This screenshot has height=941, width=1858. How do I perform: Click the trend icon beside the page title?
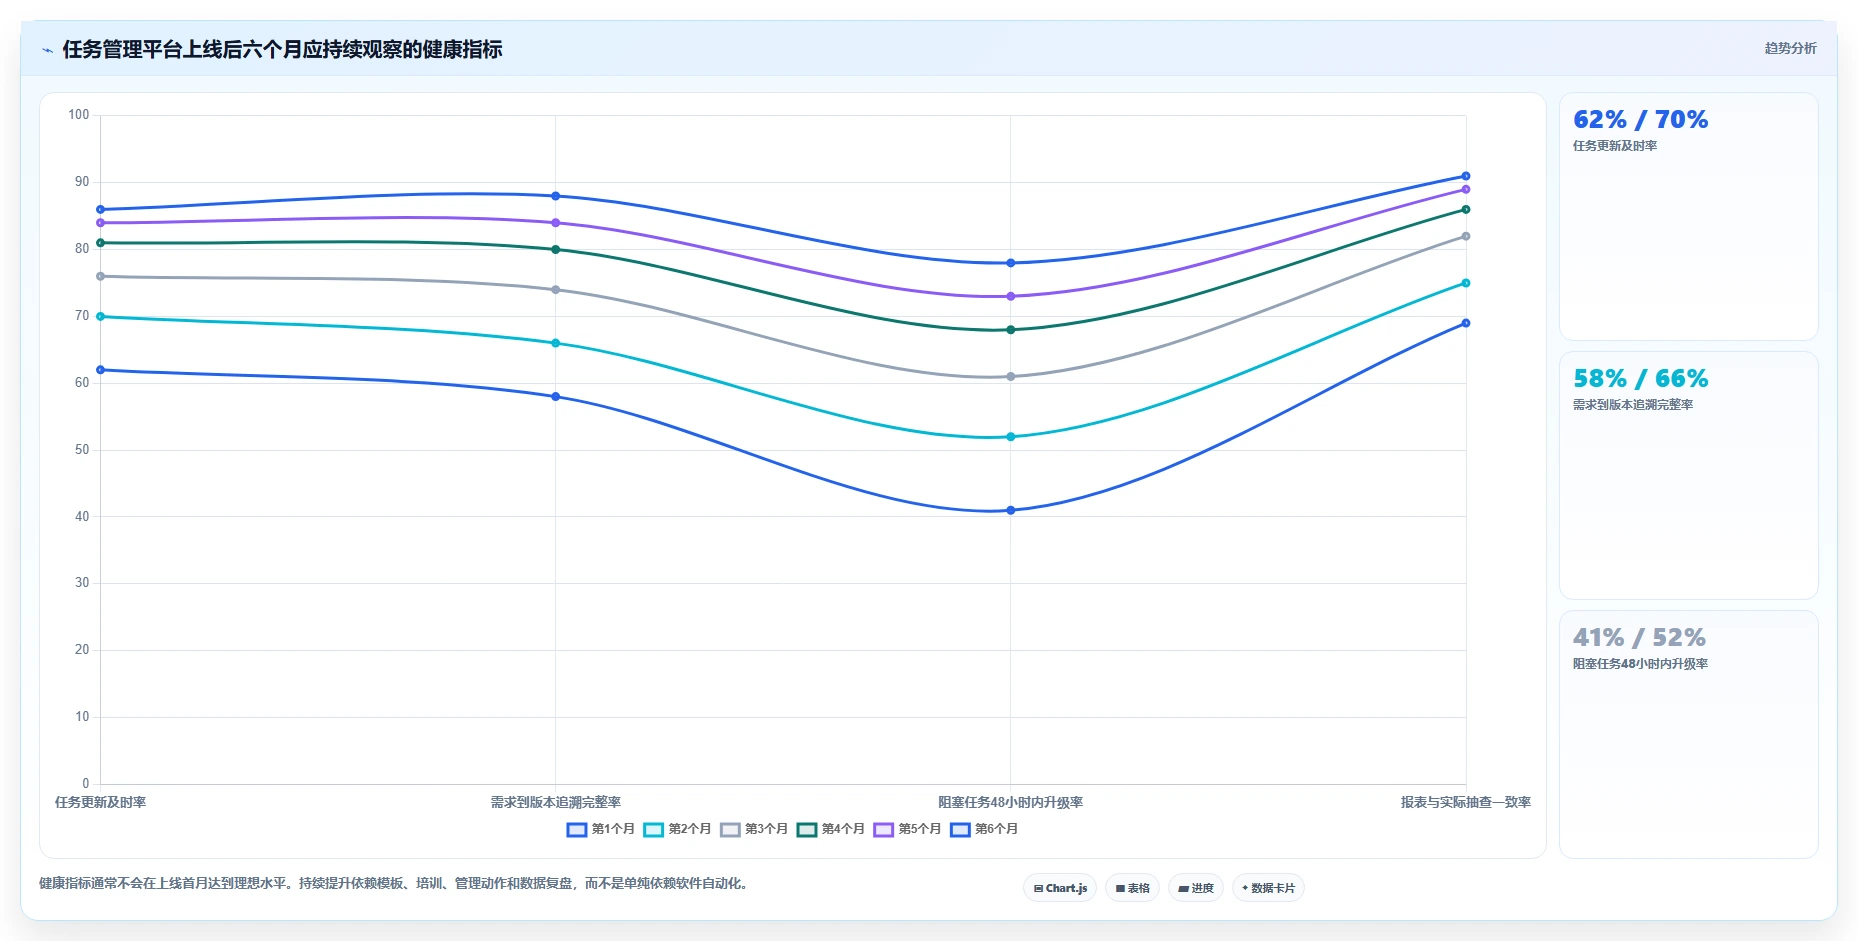pyautogui.click(x=47, y=50)
